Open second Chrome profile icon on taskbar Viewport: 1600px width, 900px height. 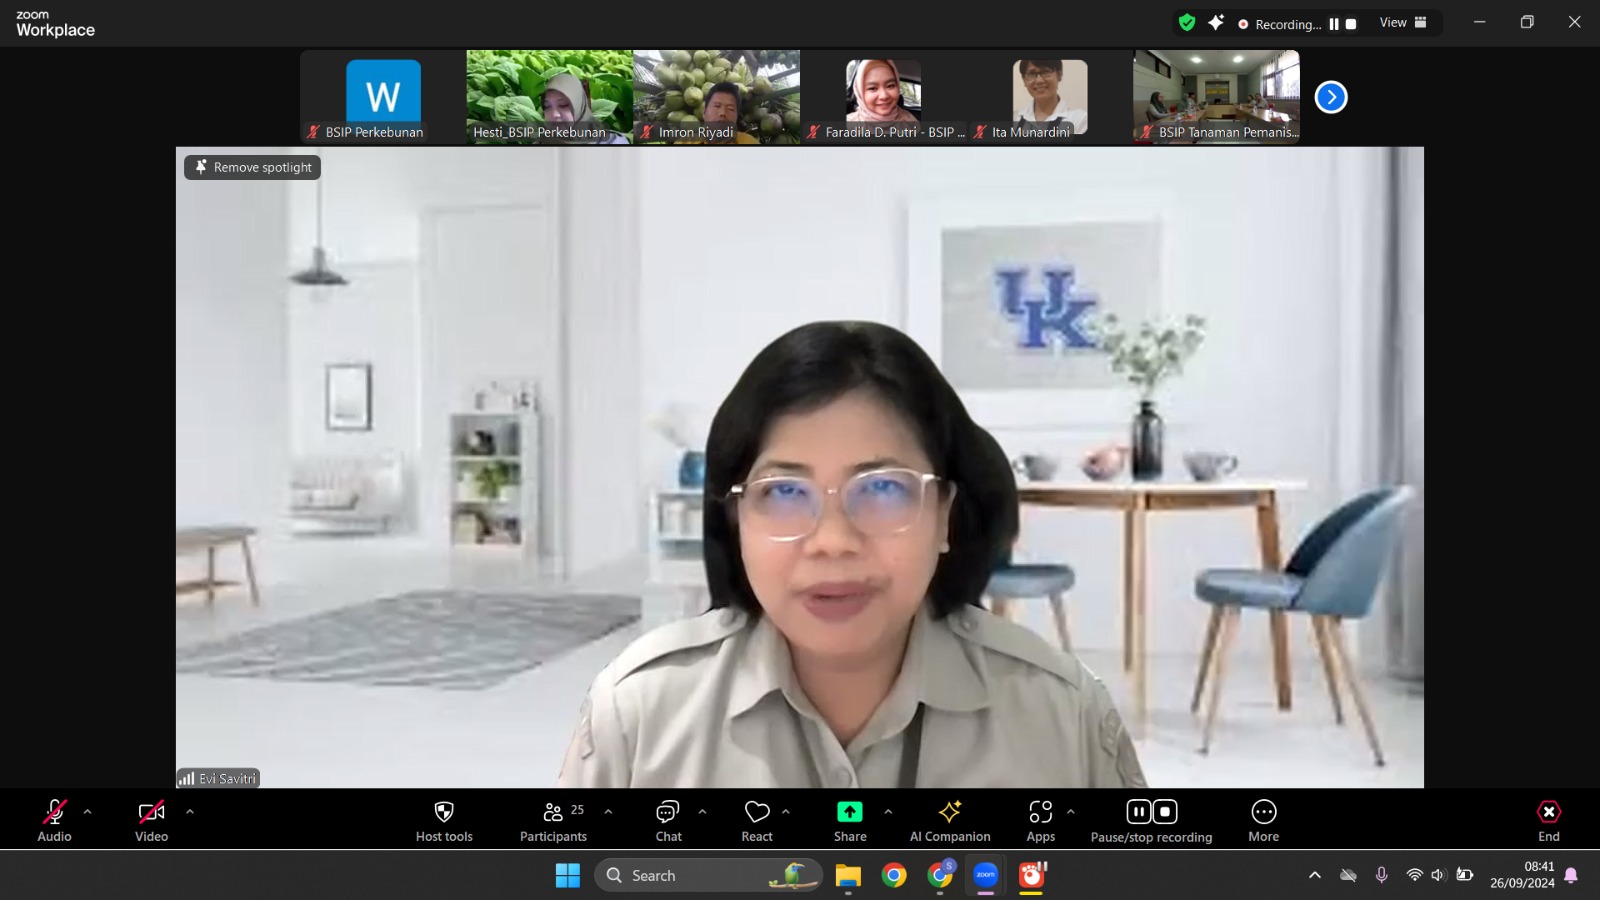pos(940,876)
